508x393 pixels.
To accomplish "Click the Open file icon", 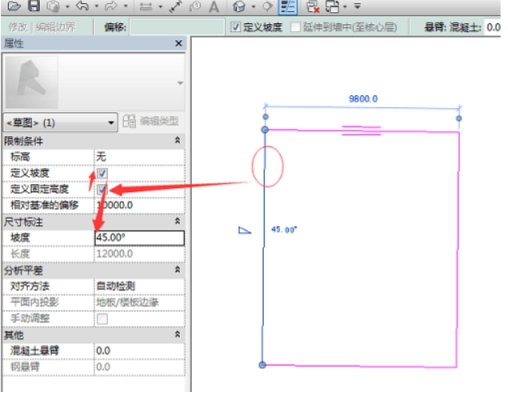I will 14,6.
